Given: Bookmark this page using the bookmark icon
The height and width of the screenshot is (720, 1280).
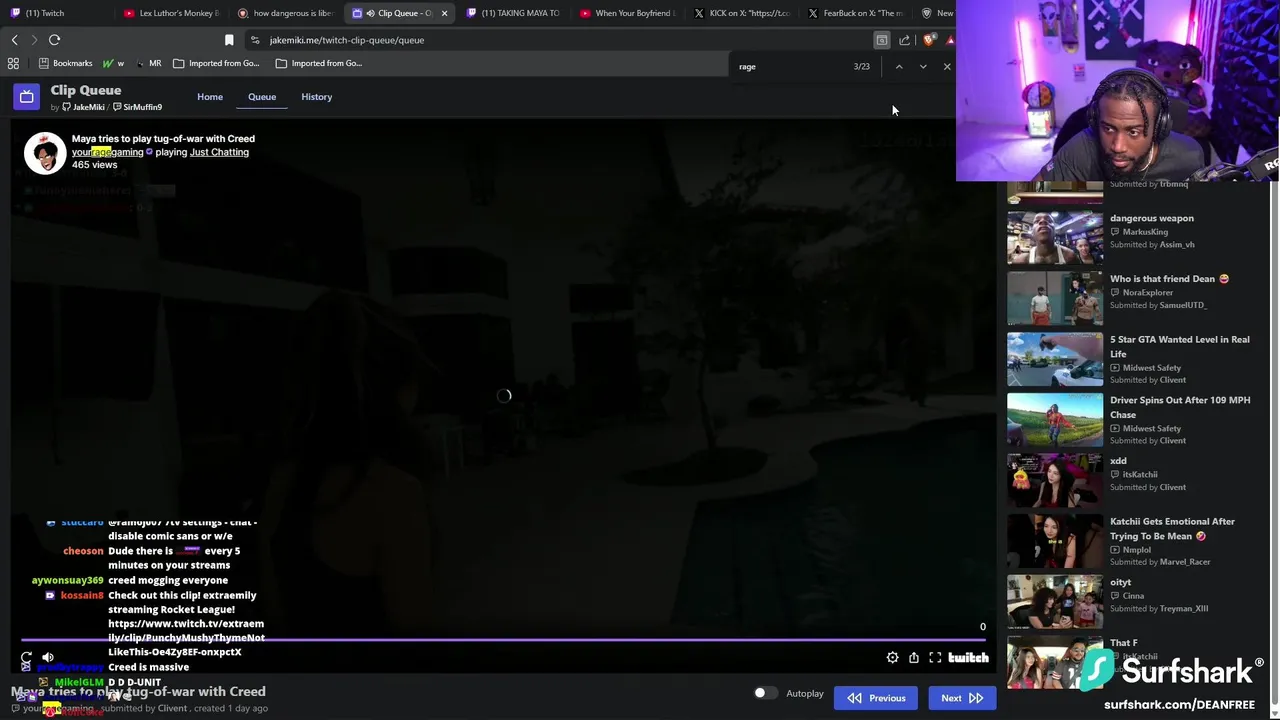Looking at the screenshot, I should 229,40.
